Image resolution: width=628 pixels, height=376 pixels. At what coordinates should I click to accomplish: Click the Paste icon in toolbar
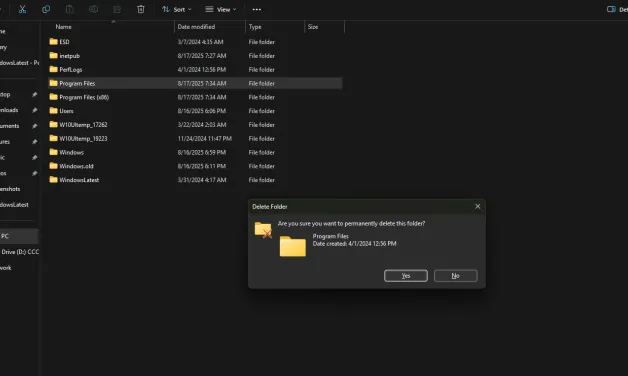click(70, 9)
